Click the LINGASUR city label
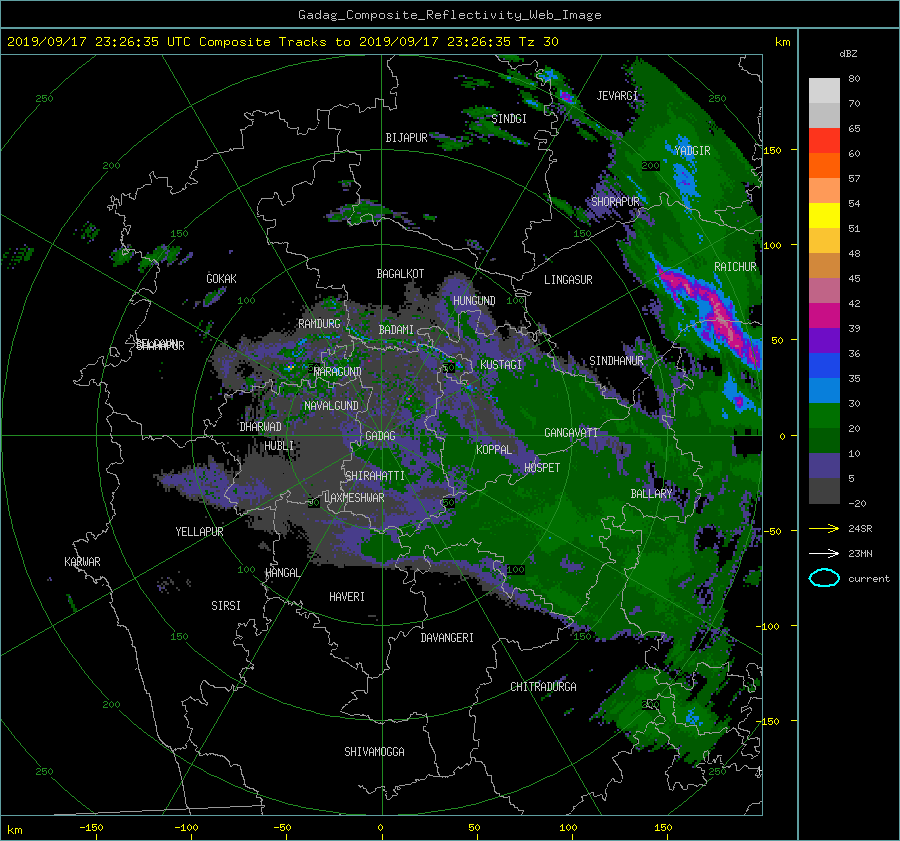Screen dimensions: 900x841 click(568, 280)
